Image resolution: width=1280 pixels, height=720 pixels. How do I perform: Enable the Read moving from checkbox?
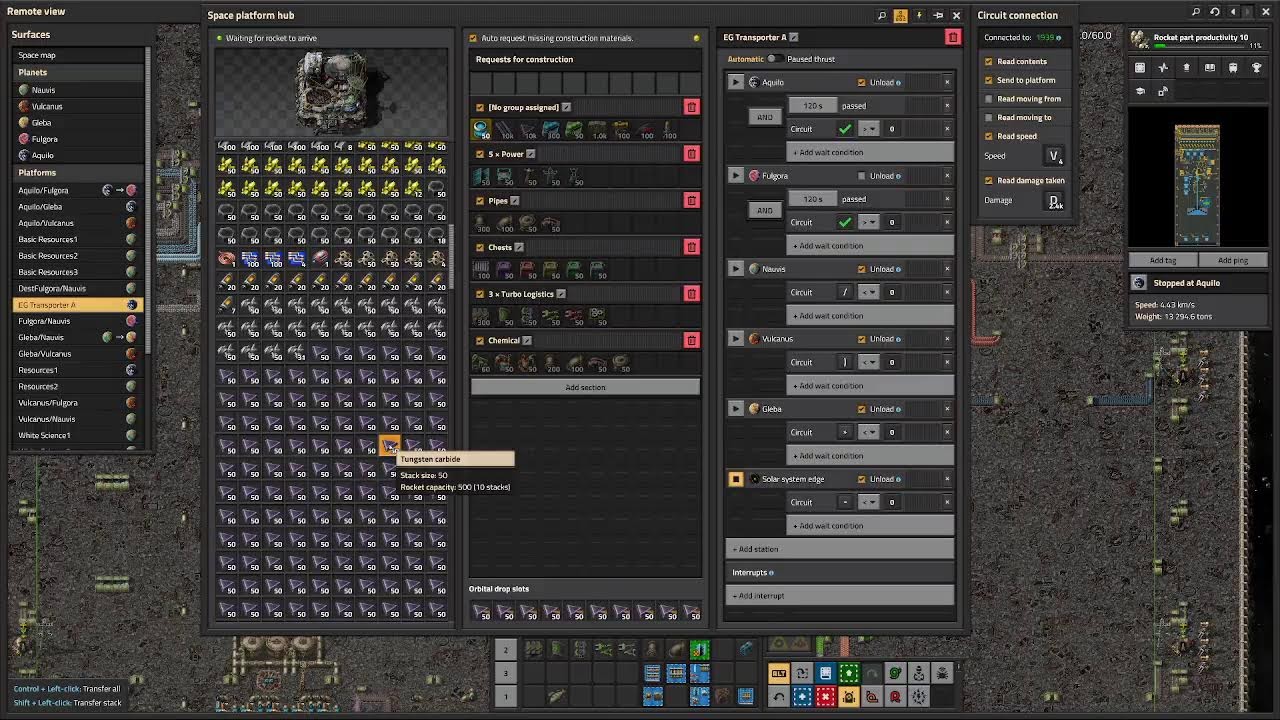click(989, 99)
